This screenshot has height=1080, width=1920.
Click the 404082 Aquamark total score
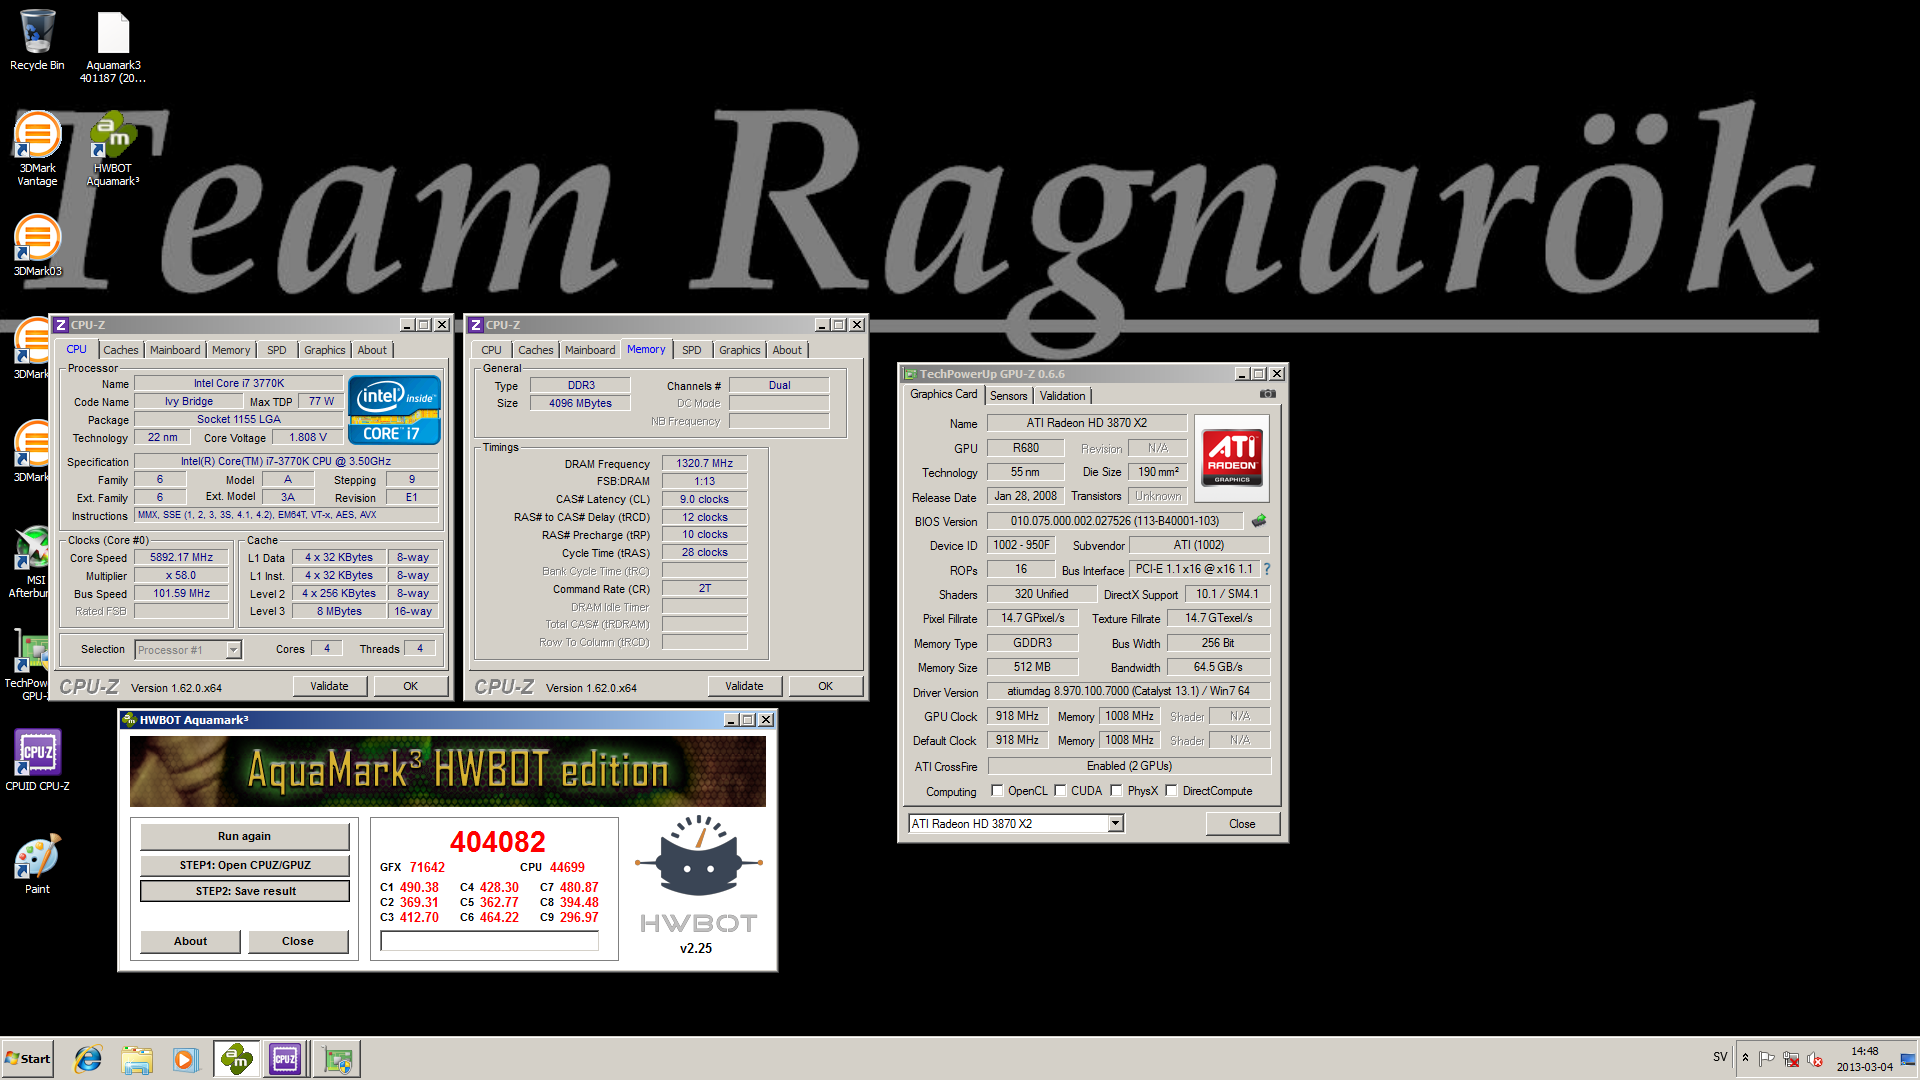coord(498,842)
